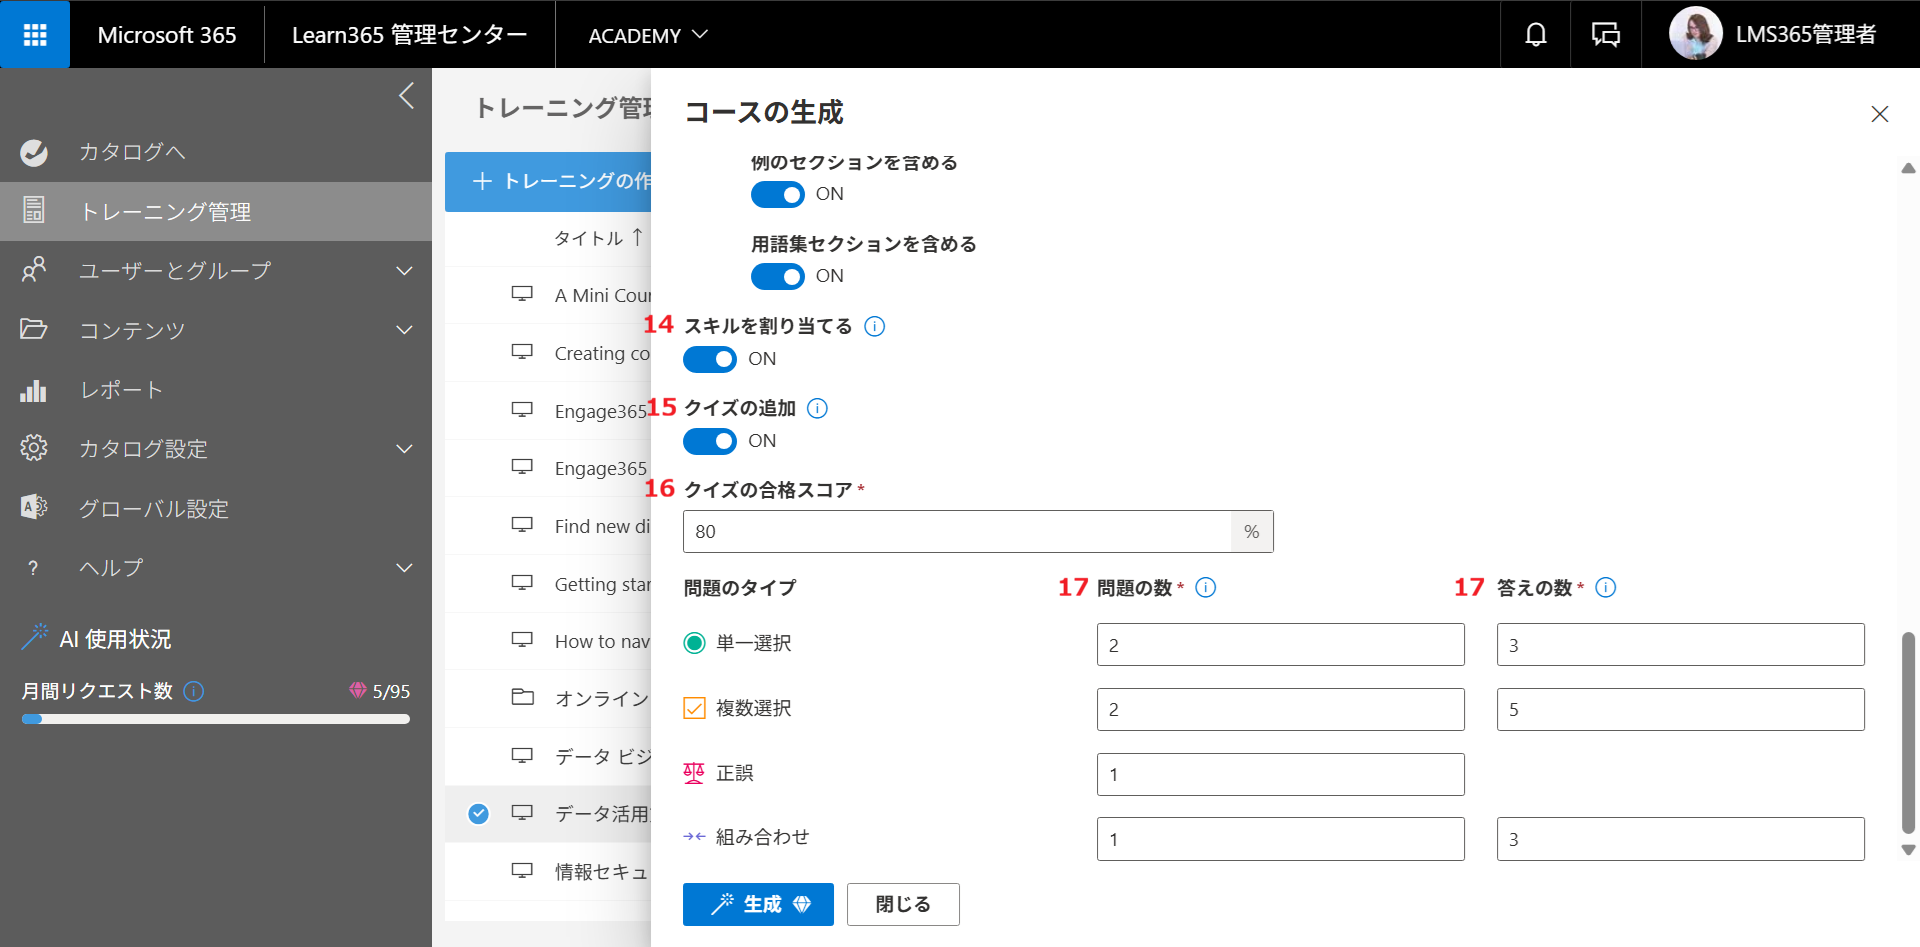This screenshot has width=1920, height=947.
Task: Click info icon beside スキルを割り当てる
Action: [x=875, y=326]
